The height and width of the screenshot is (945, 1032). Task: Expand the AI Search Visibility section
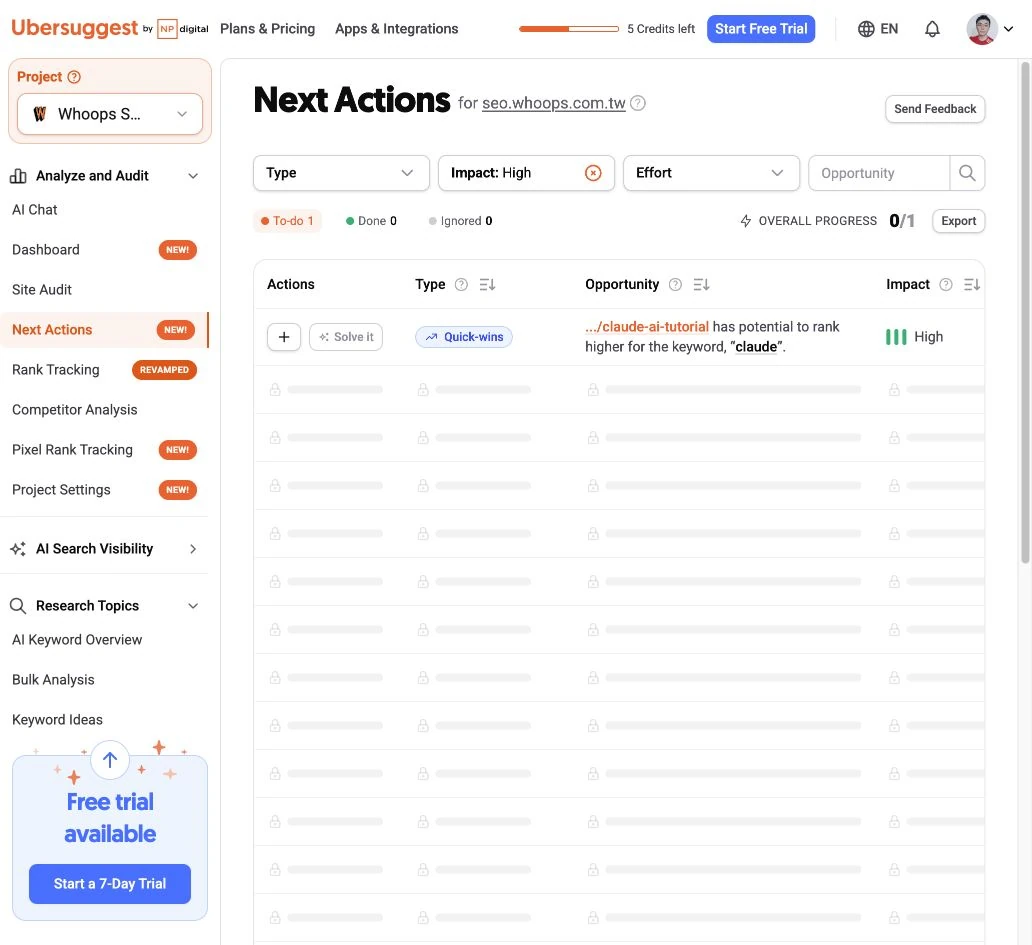point(193,549)
